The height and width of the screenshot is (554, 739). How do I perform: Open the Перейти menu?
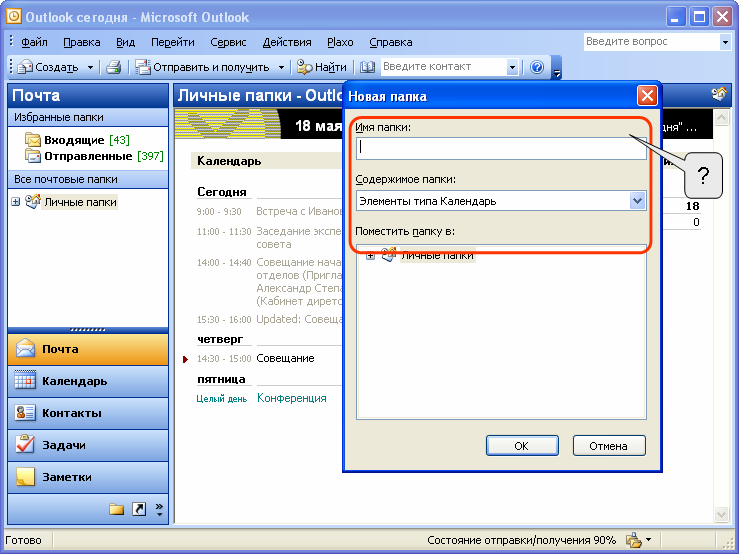point(172,42)
